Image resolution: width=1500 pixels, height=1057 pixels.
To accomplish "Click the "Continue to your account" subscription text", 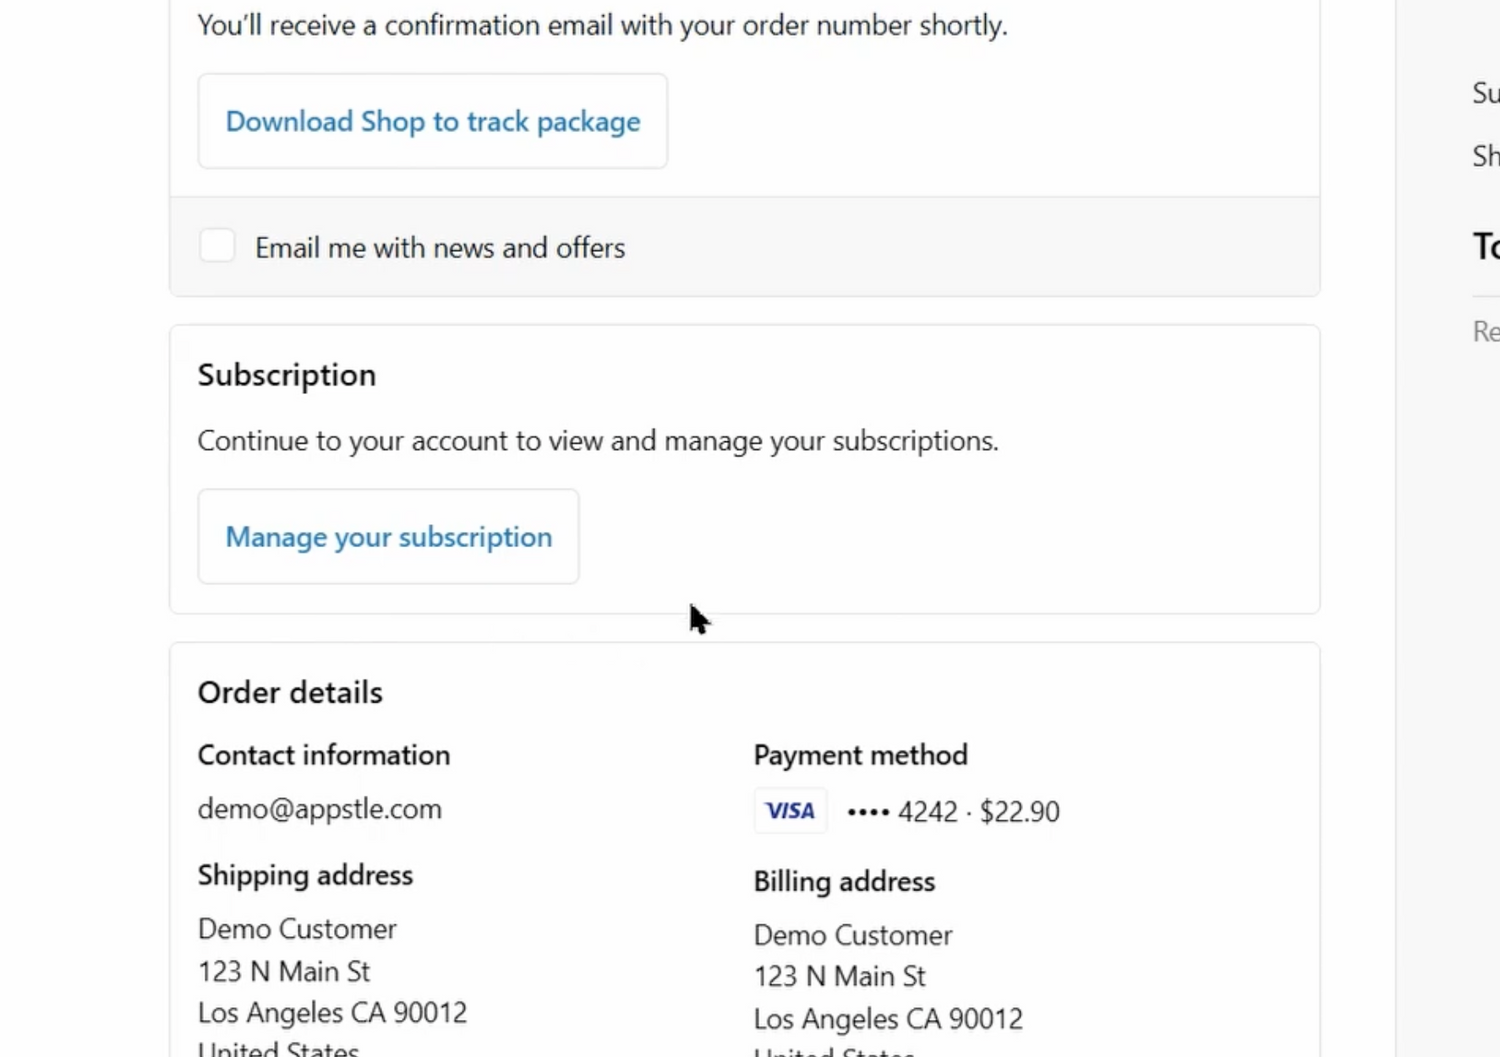I will coord(597,441).
